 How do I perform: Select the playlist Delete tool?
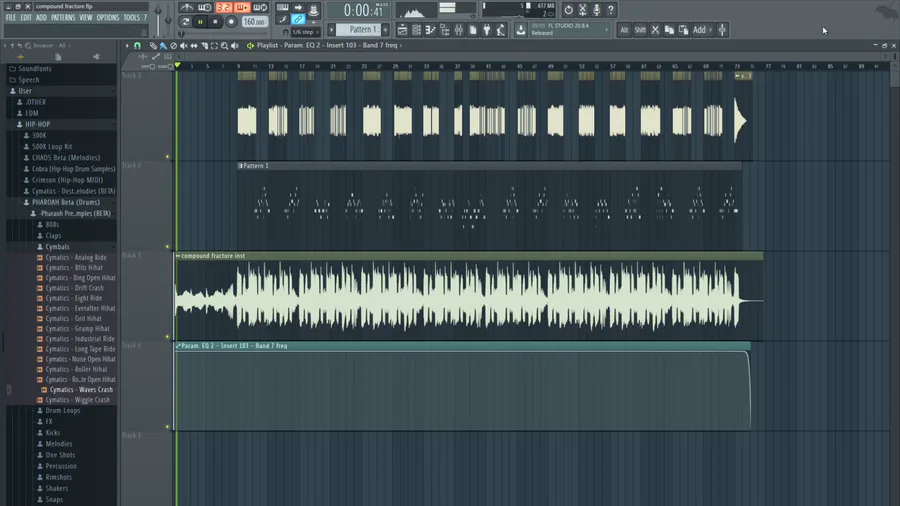[x=173, y=45]
